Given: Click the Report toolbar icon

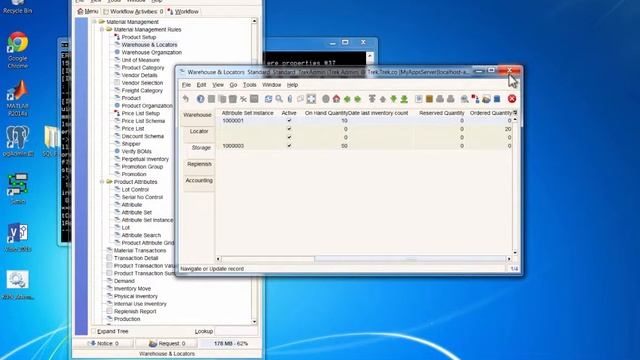Looking at the screenshot, I should 419,99.
